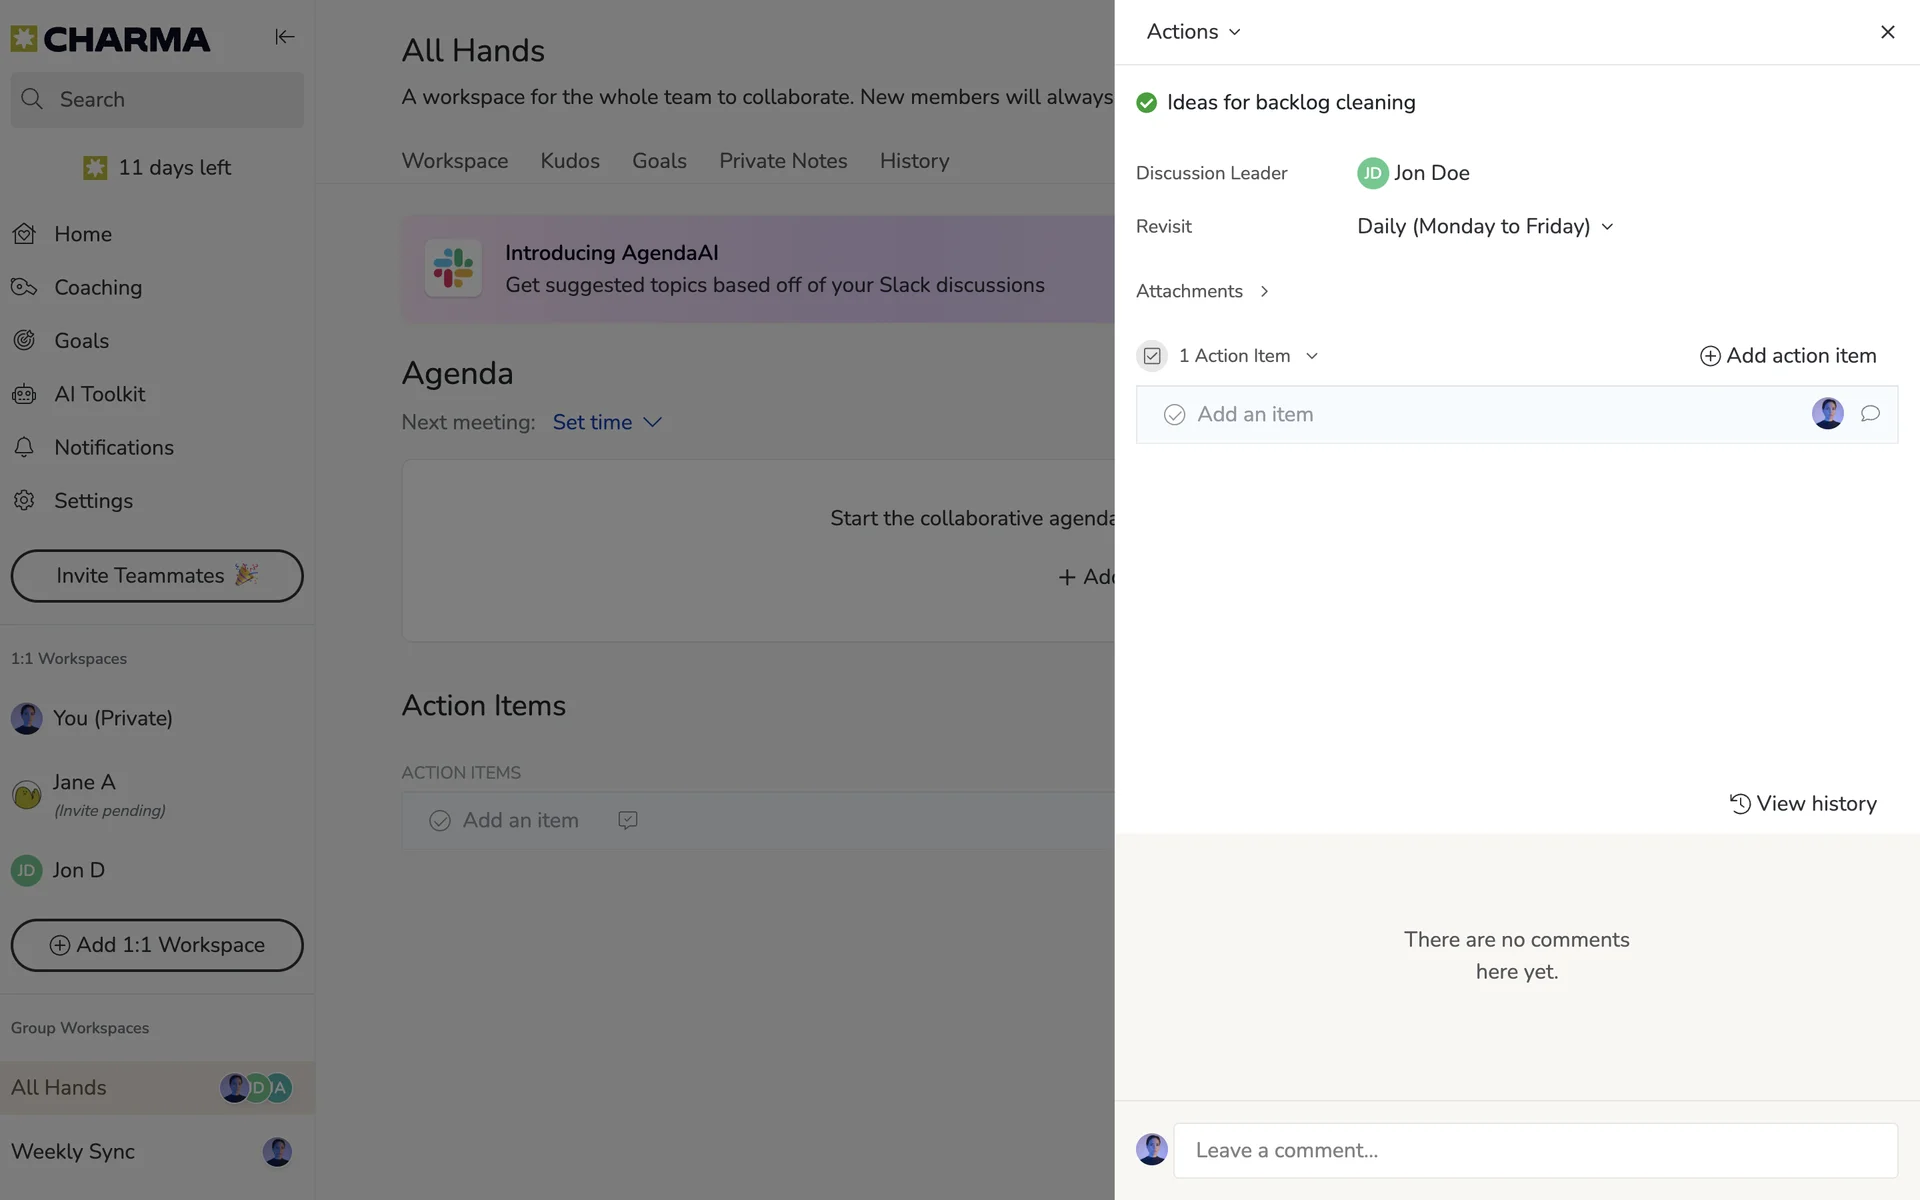
Task: Click Add action item button
Action: pos(1788,356)
